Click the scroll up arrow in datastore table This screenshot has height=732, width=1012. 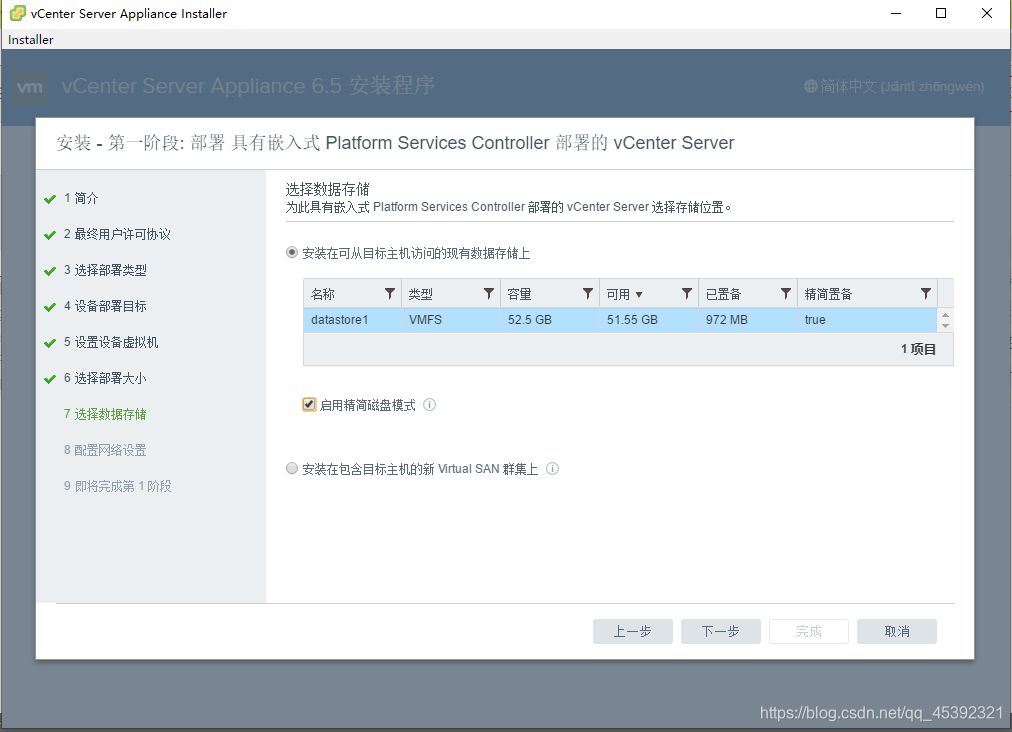pos(946,314)
